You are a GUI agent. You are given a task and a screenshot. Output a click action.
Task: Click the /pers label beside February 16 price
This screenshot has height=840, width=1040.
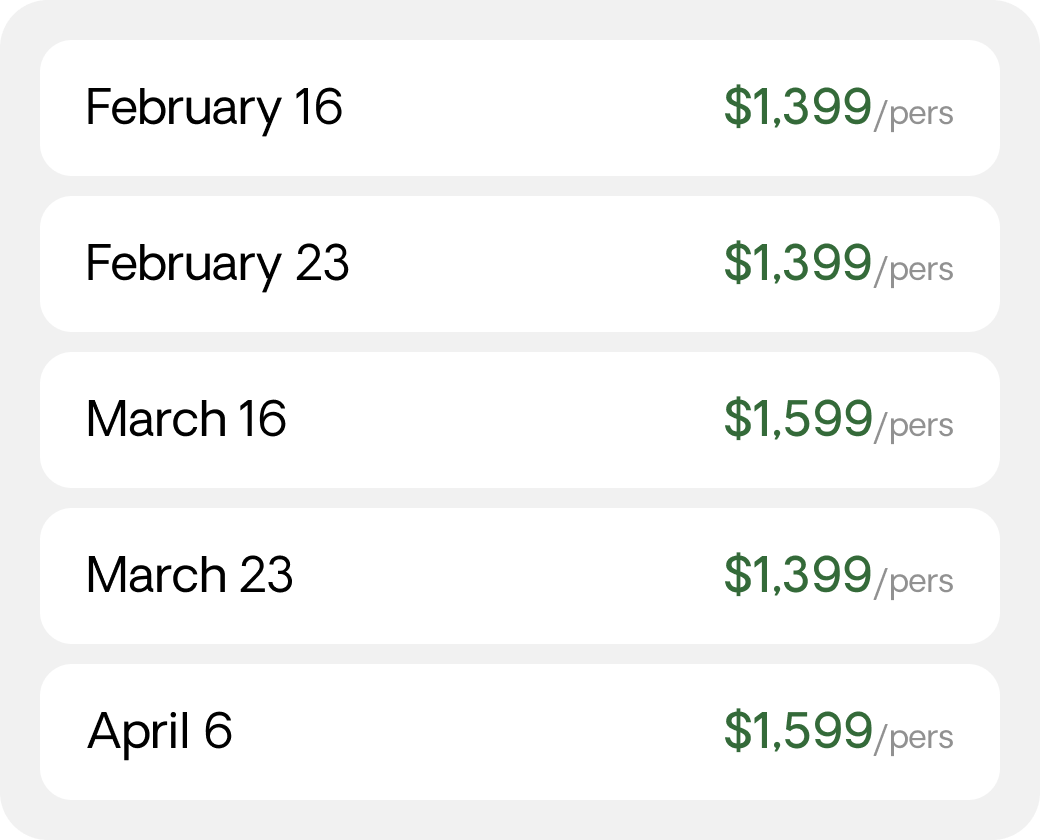click(x=914, y=114)
